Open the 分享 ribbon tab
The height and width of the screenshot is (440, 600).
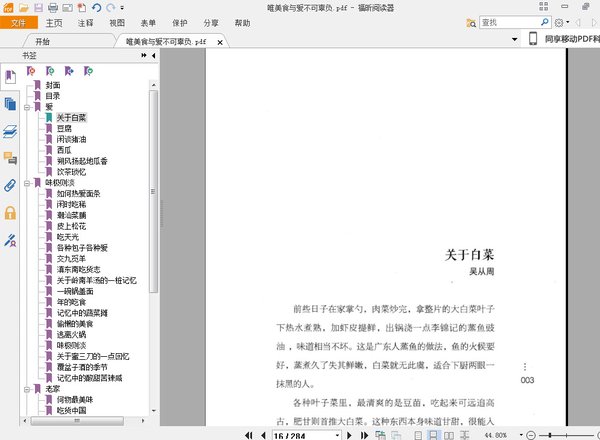pyautogui.click(x=211, y=23)
